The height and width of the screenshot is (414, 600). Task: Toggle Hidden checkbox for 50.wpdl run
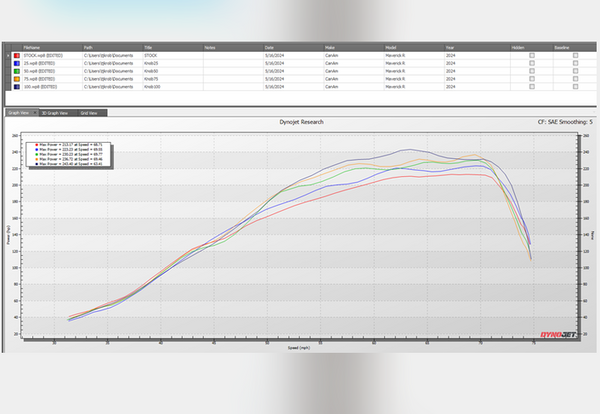pos(532,72)
